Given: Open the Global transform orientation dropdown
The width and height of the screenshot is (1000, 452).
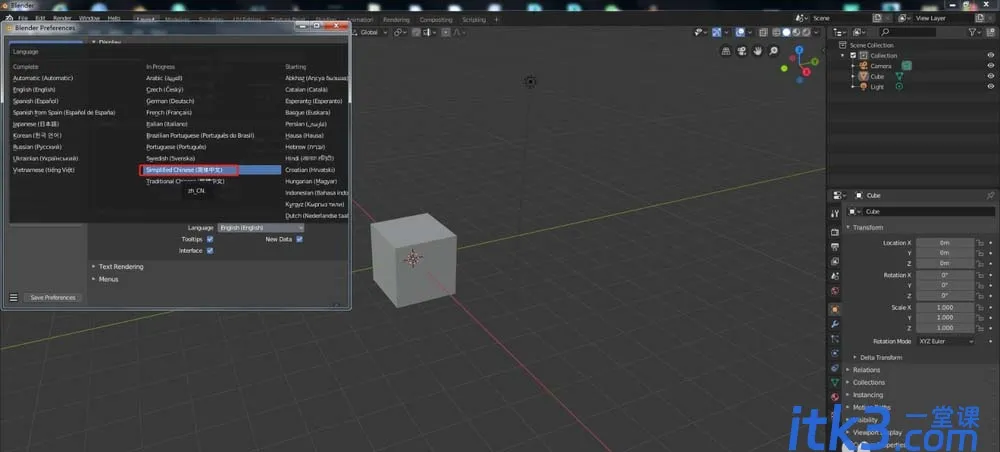Looking at the screenshot, I should (369, 33).
